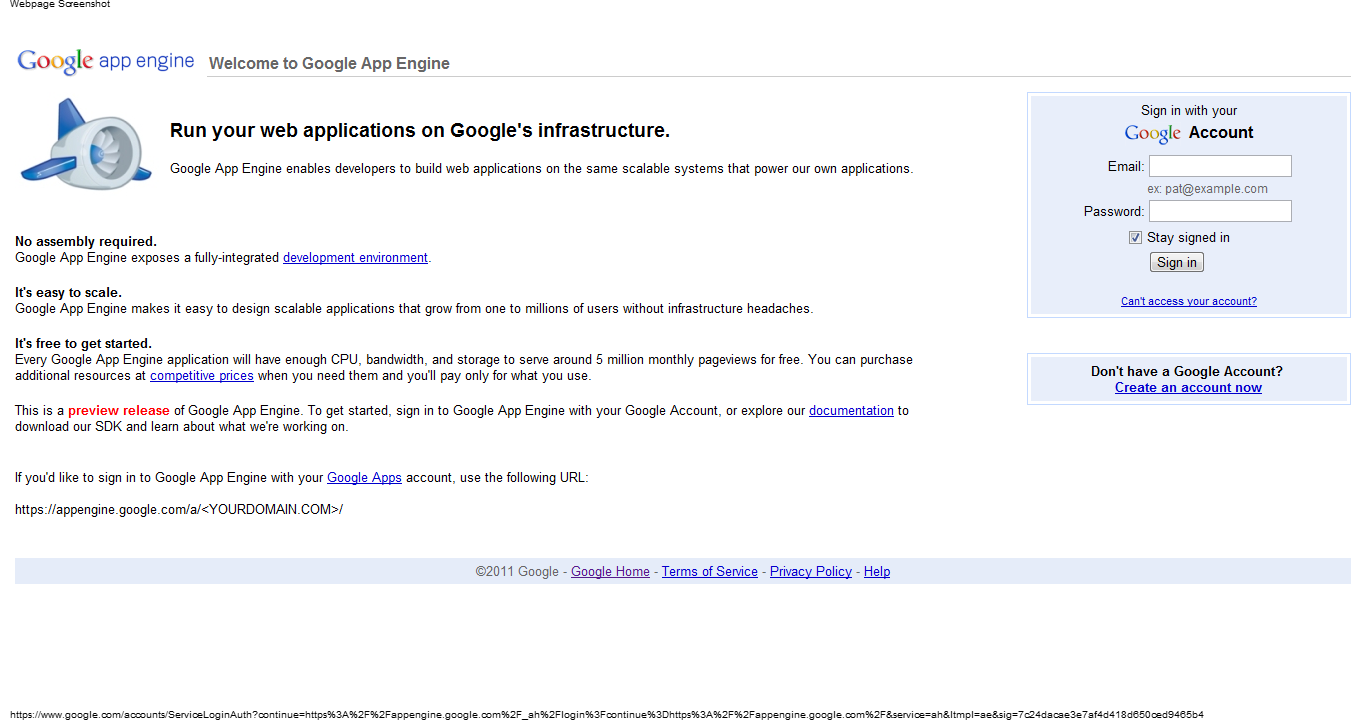Visit the competitive prices link

pyautogui.click(x=201, y=376)
